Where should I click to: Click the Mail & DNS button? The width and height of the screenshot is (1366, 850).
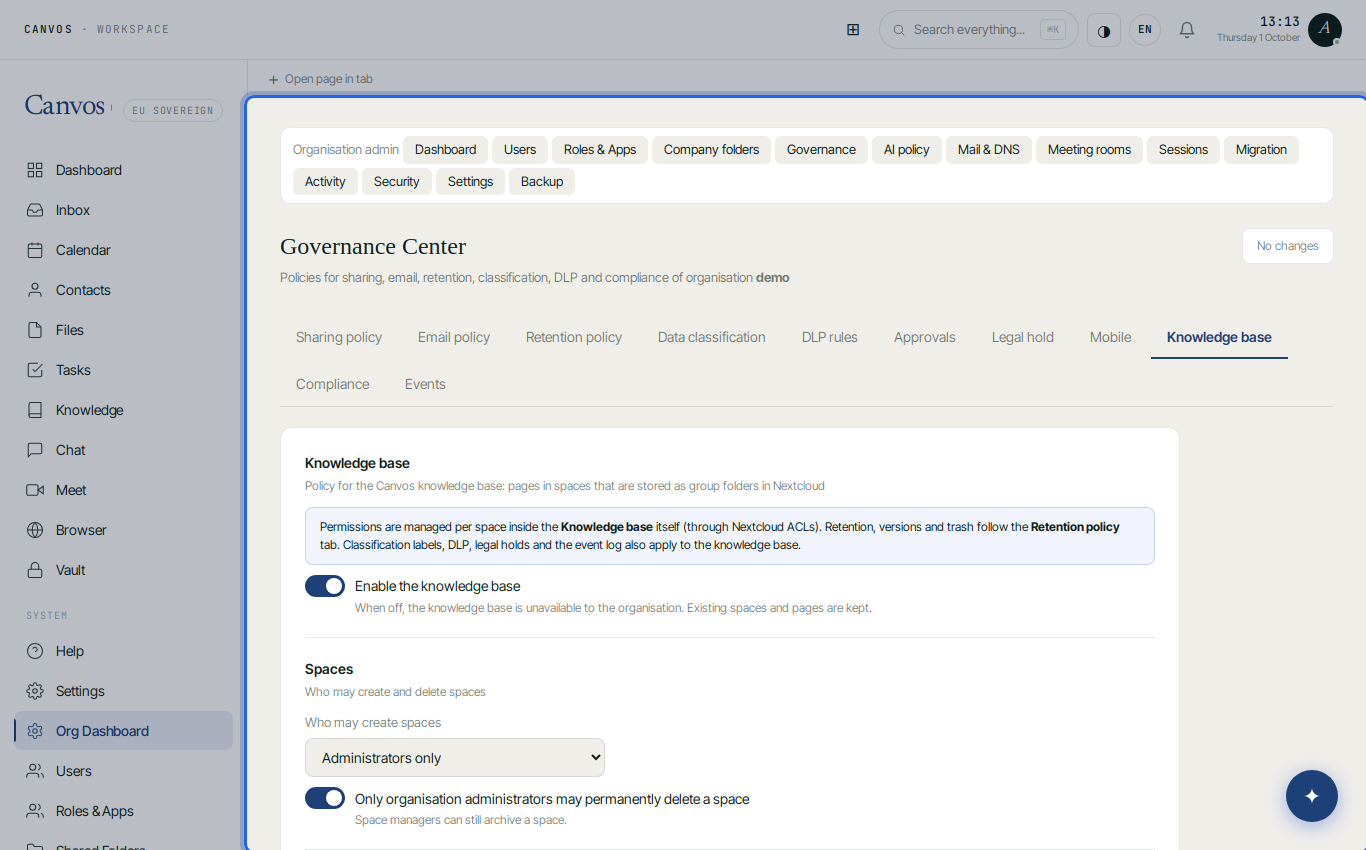tap(989, 150)
